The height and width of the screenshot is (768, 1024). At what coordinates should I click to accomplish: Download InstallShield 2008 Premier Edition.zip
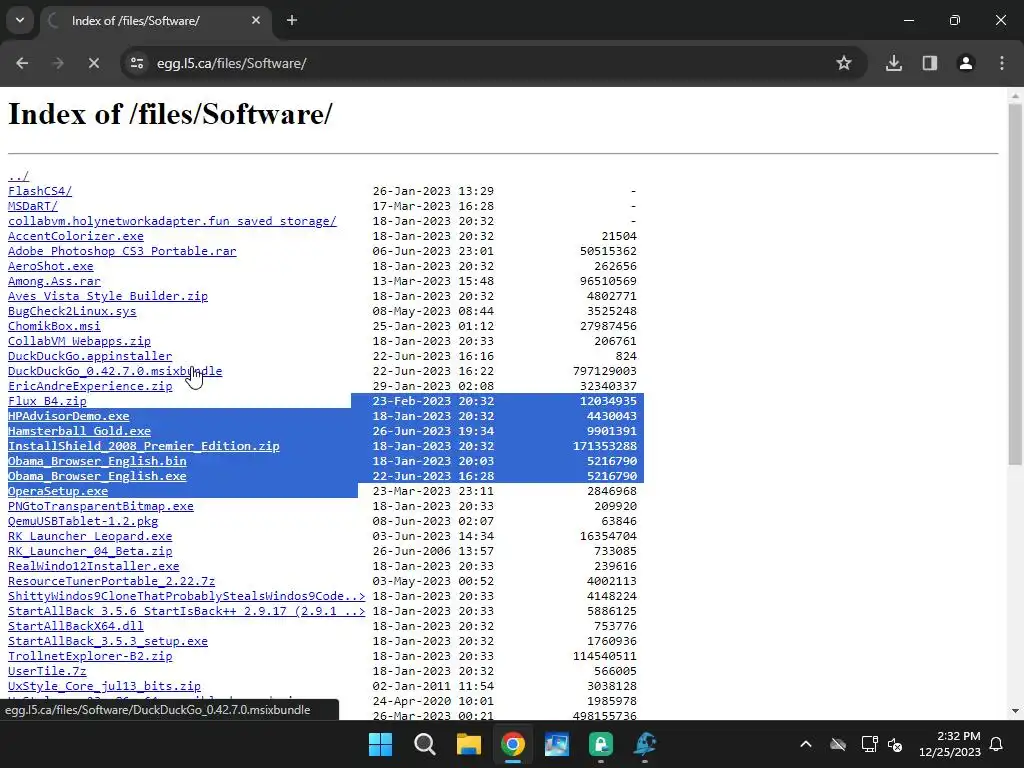point(144,447)
